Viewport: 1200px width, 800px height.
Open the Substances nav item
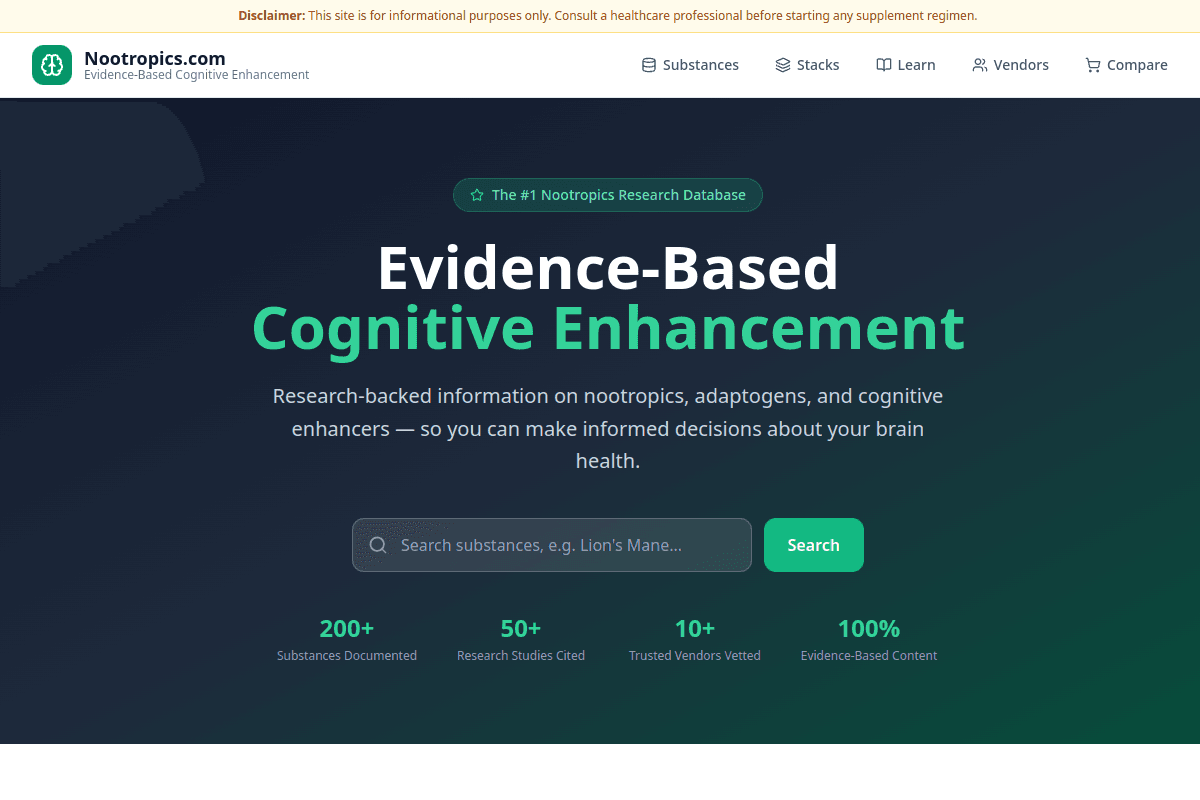coord(690,65)
